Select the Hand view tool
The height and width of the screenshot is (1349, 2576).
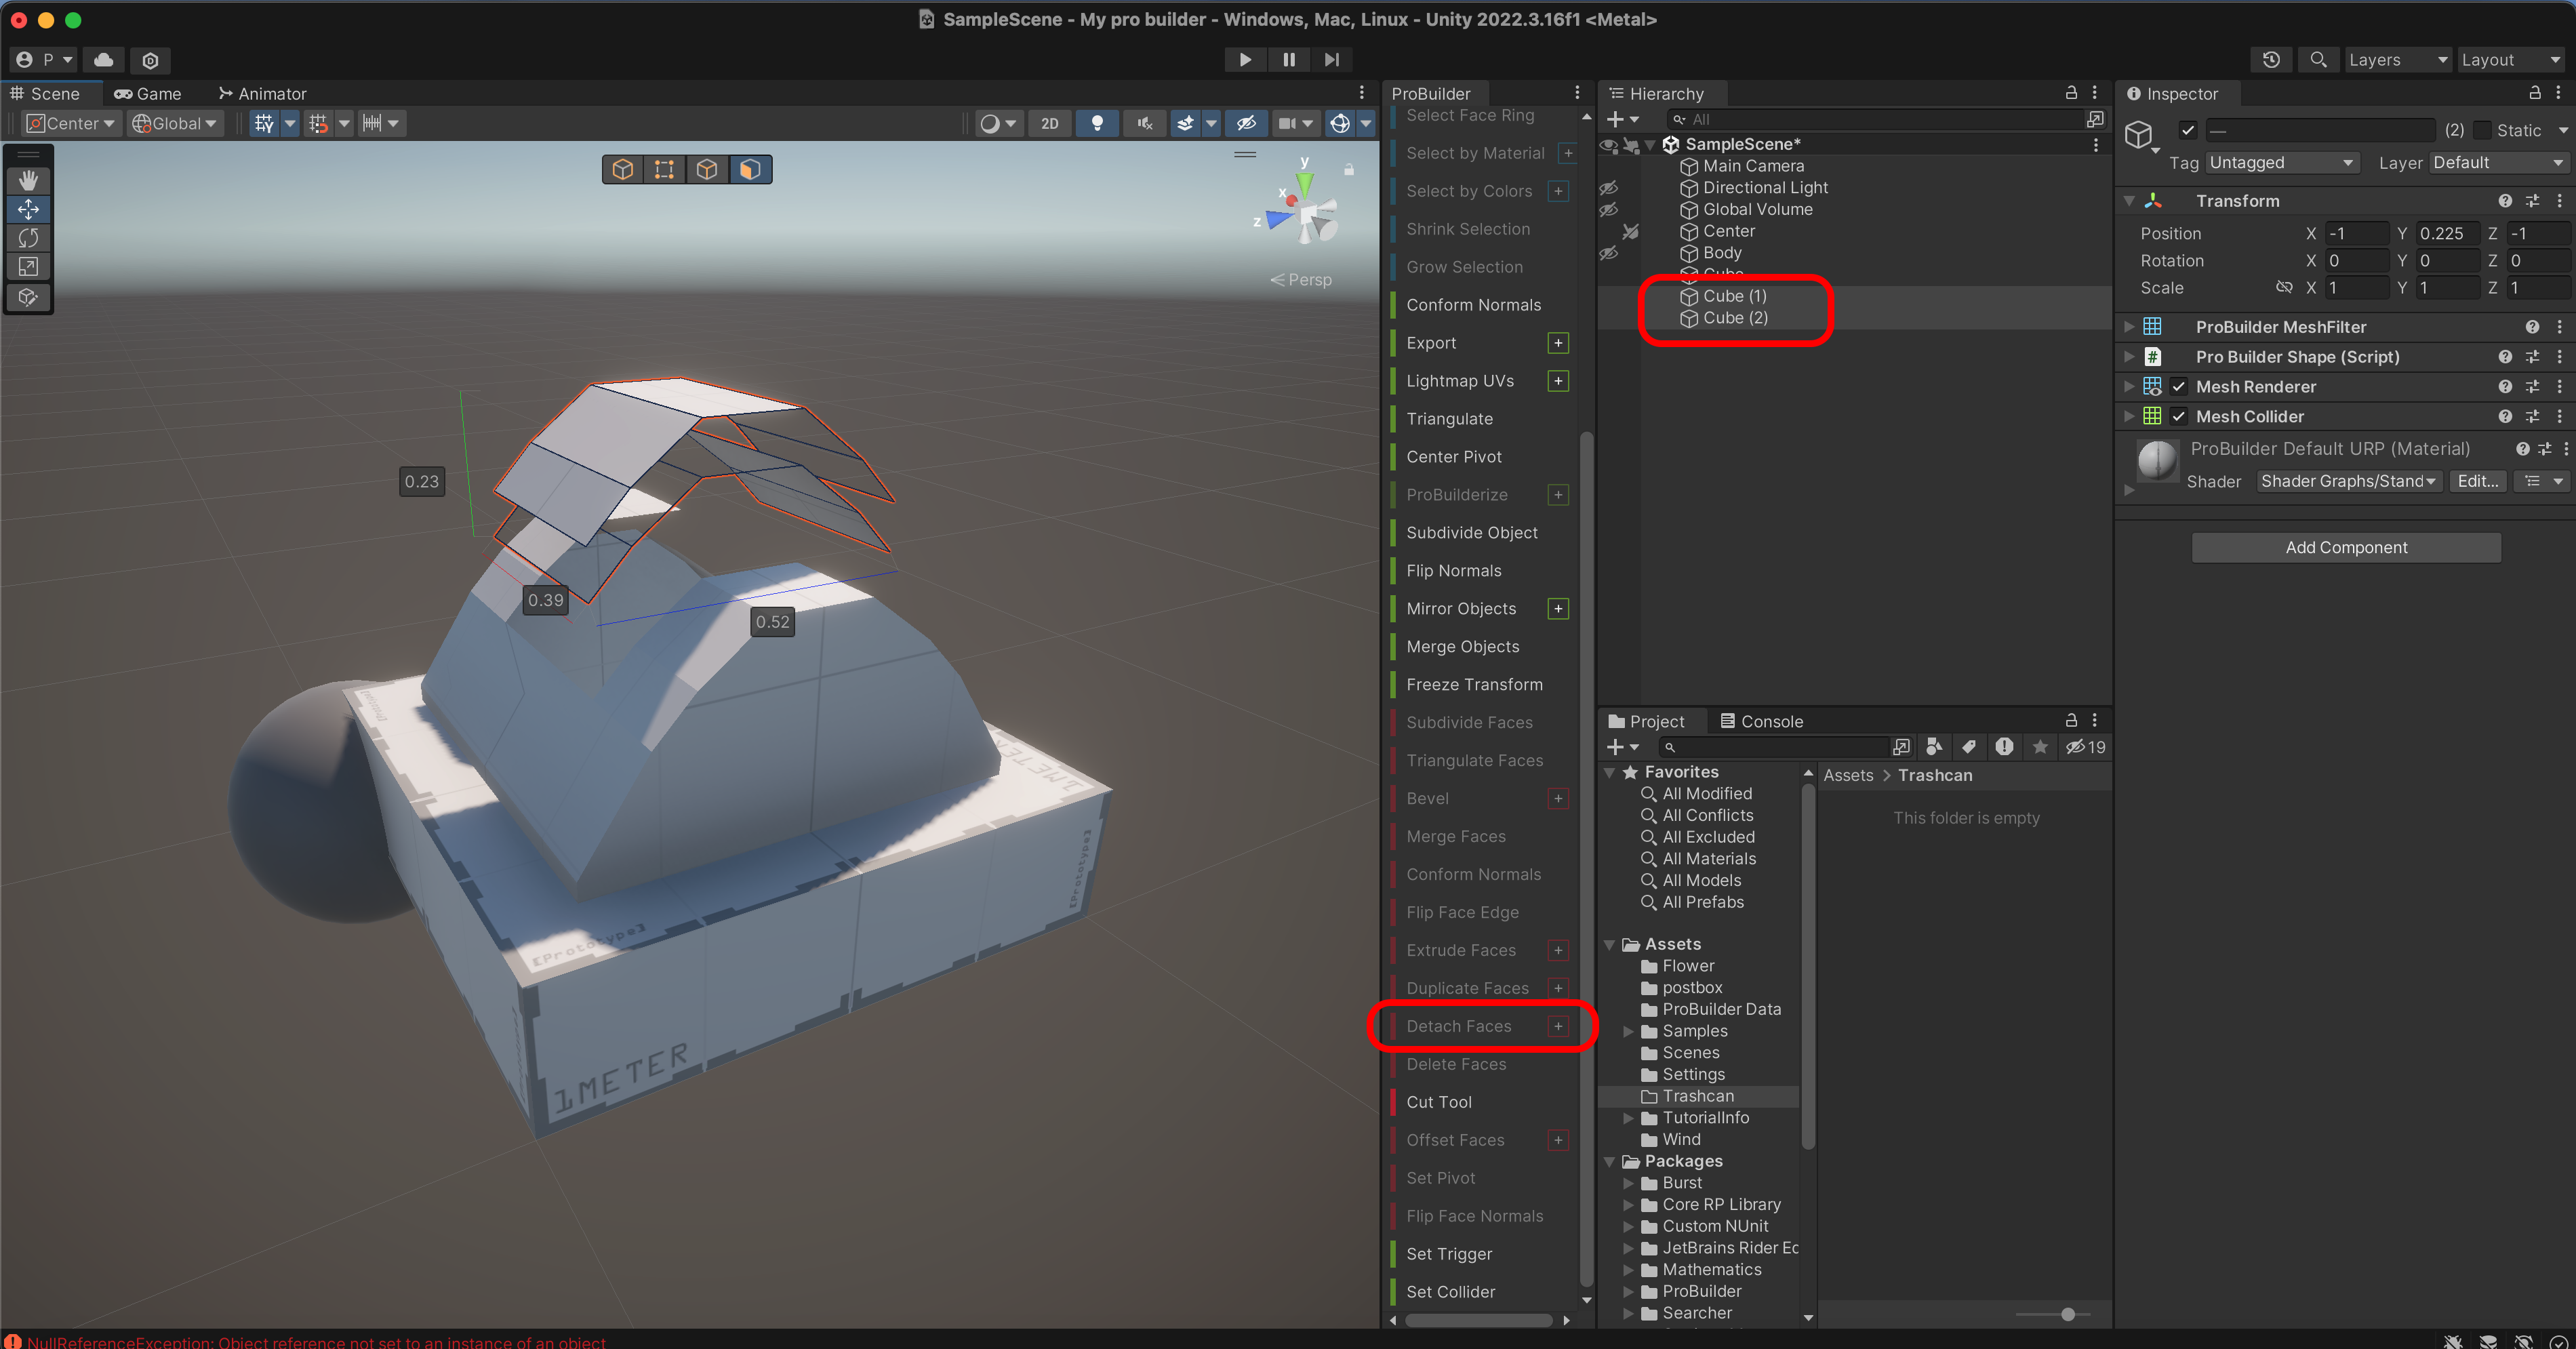28,180
